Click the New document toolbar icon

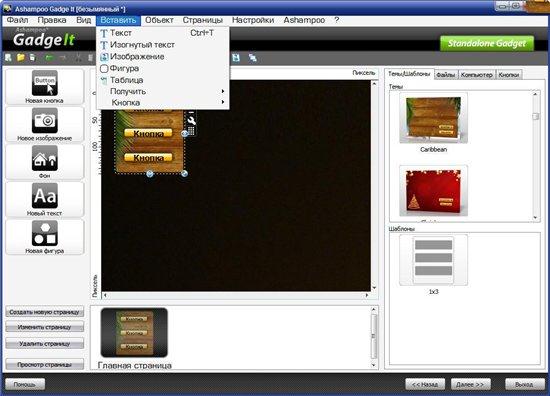point(8,58)
